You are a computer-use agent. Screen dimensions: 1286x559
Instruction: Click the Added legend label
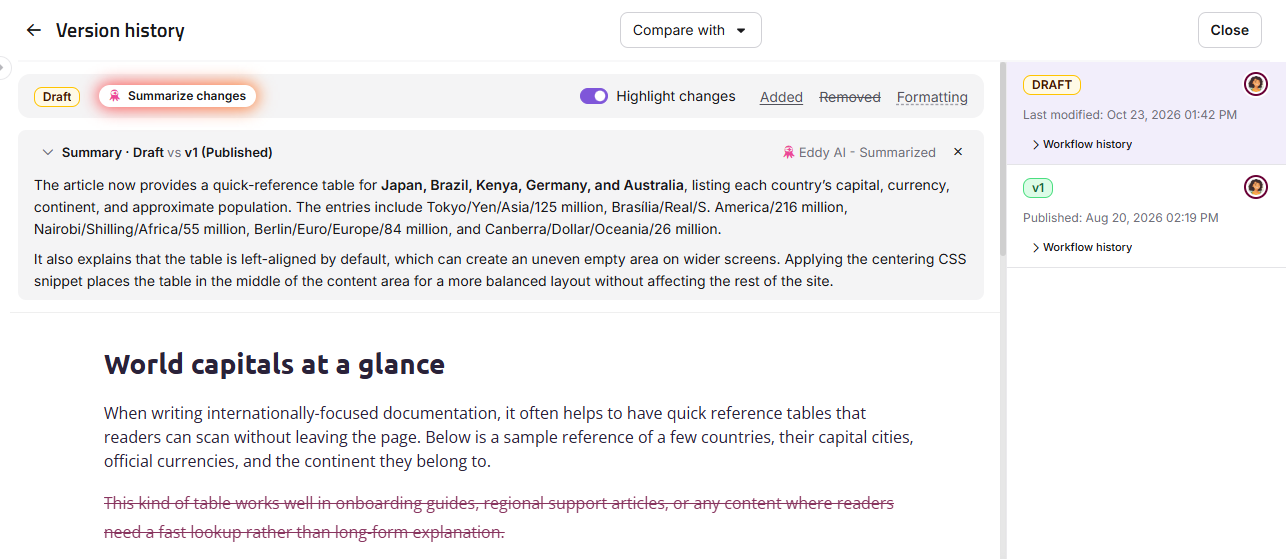781,97
